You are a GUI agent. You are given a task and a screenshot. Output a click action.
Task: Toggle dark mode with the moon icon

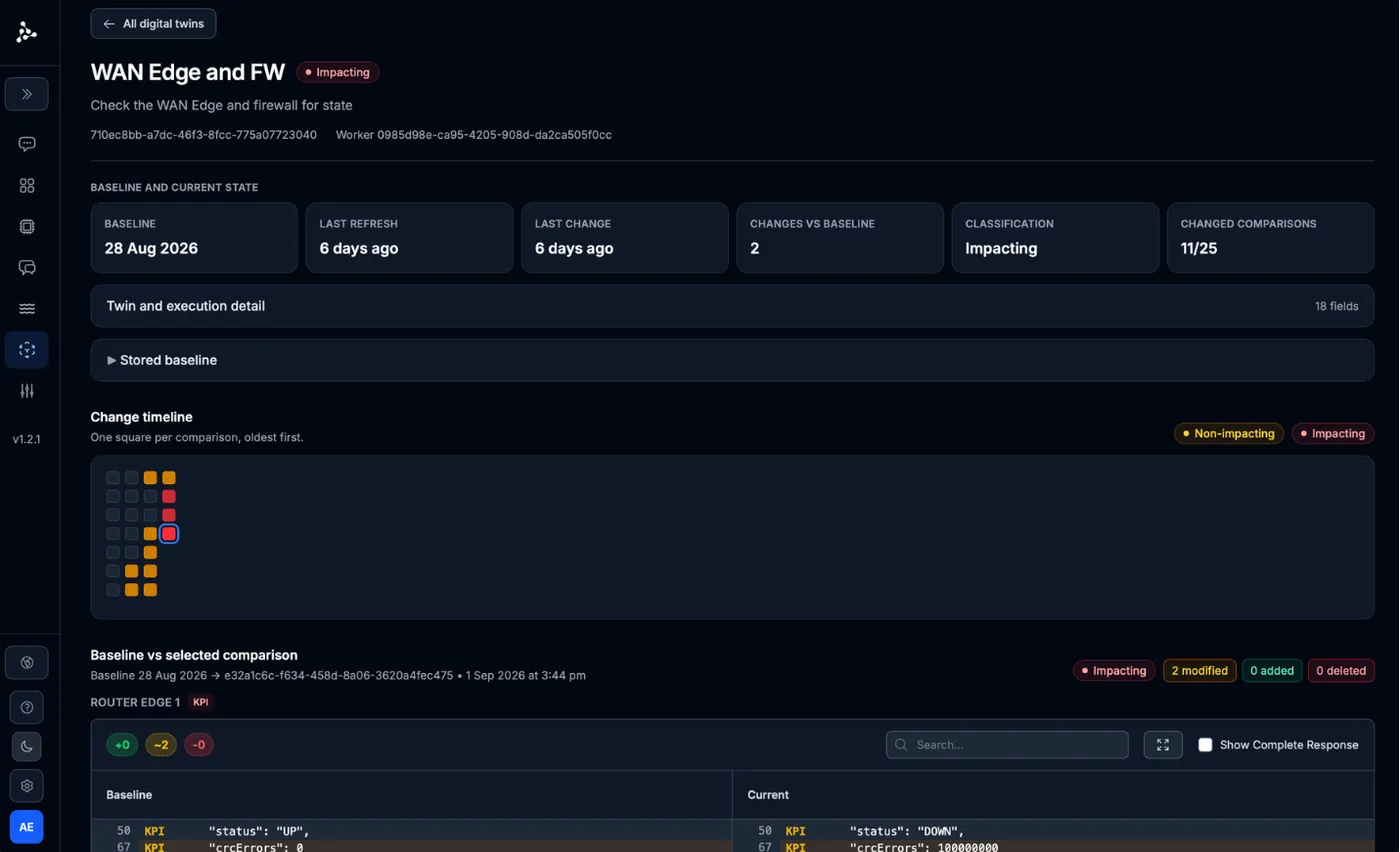[27, 746]
